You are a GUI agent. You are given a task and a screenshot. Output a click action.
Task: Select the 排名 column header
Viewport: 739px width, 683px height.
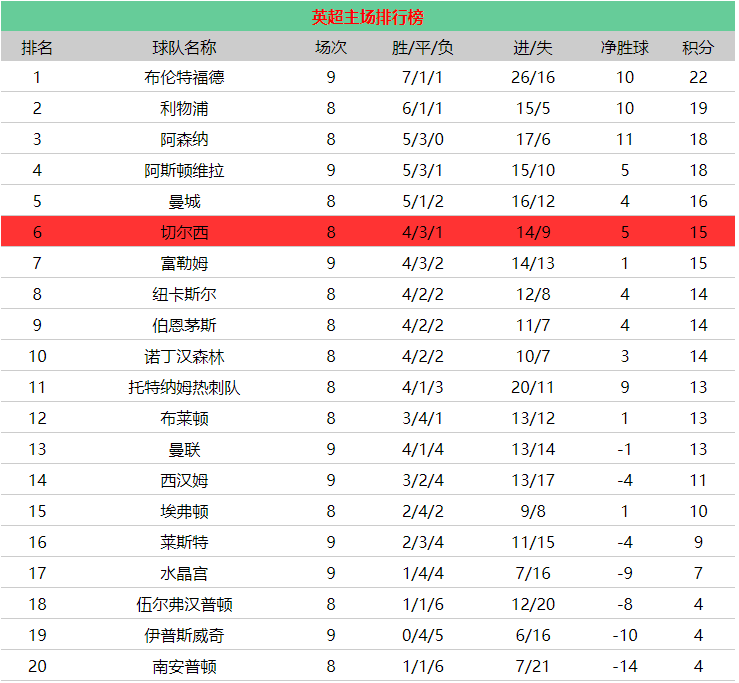(37, 47)
